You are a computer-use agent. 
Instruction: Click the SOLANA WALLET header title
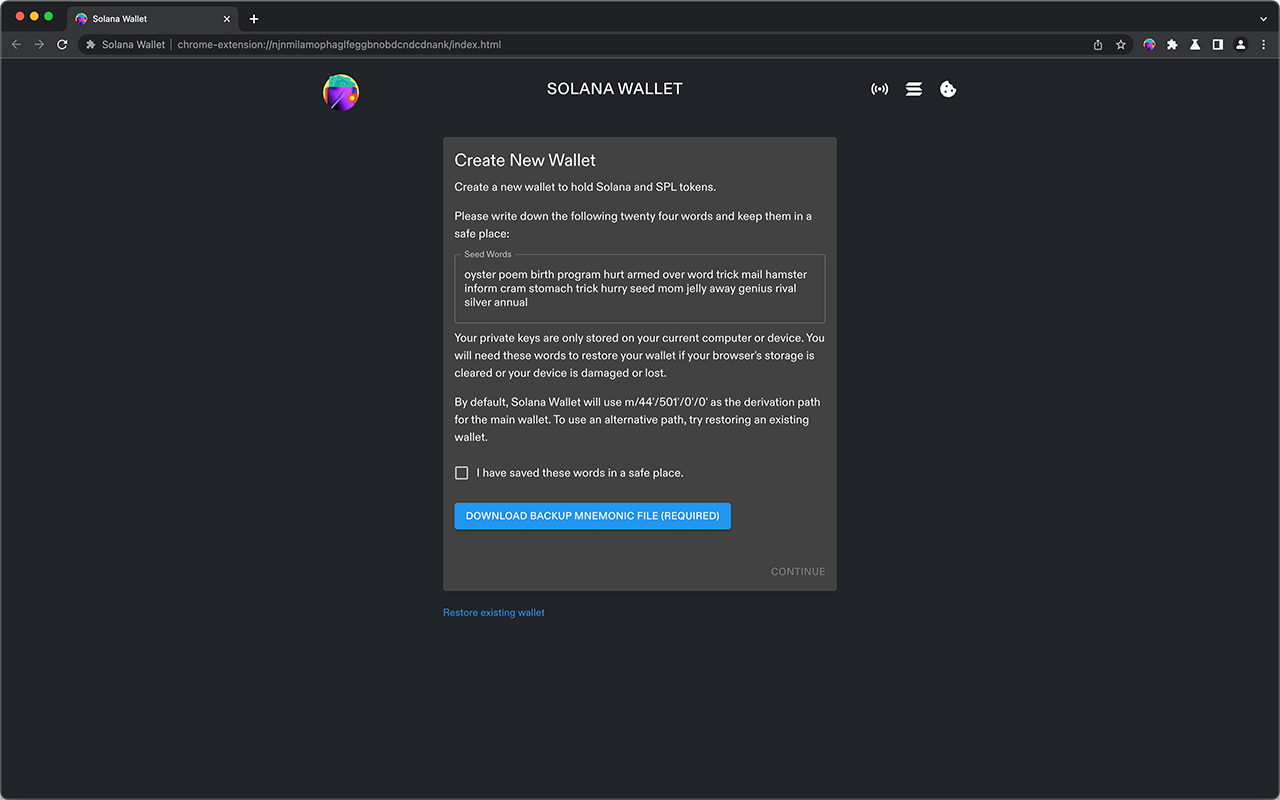pyautogui.click(x=614, y=89)
